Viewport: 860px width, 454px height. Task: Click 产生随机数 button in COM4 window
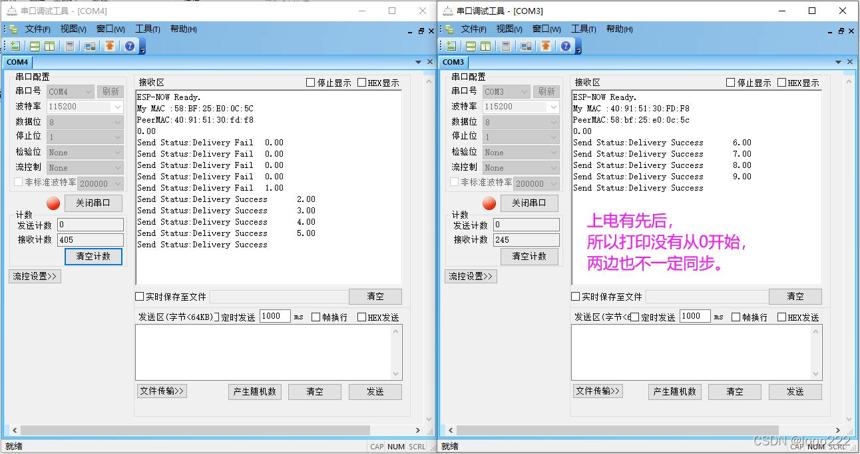[x=254, y=391]
